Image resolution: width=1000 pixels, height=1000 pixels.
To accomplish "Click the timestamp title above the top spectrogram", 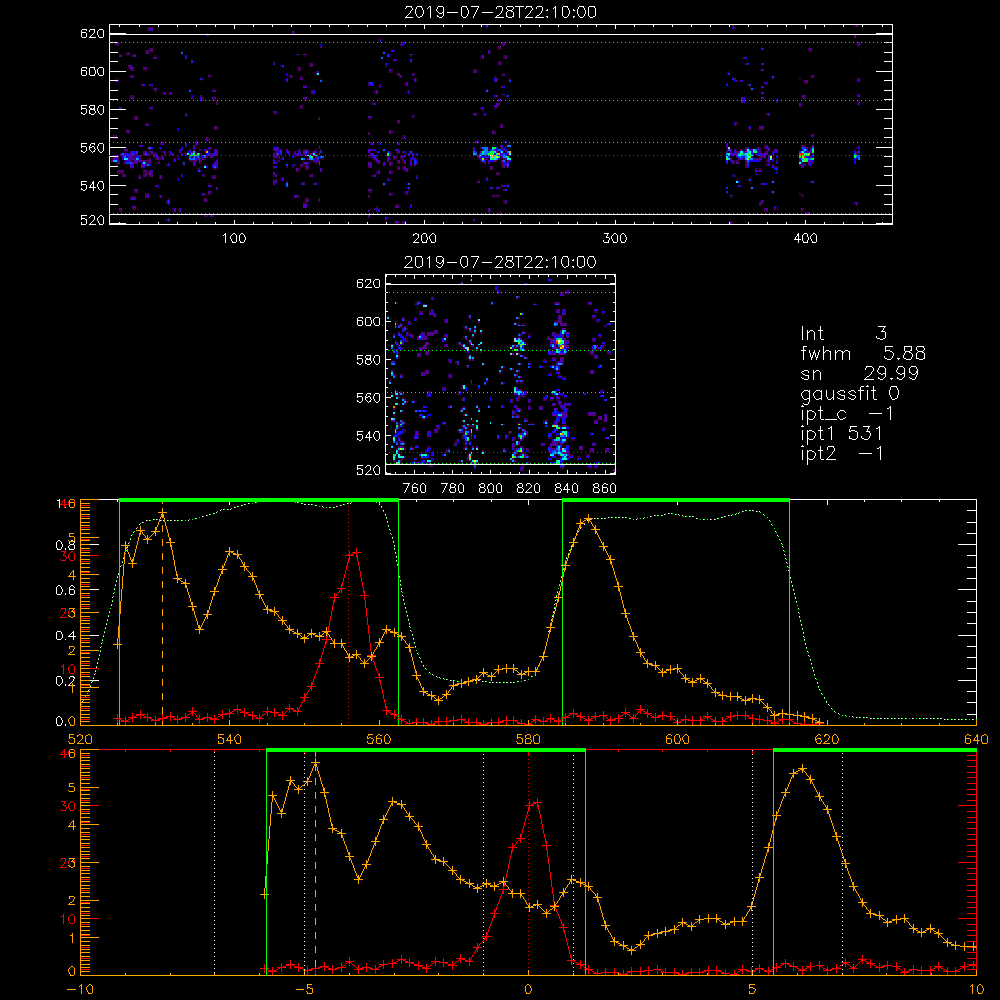I will coord(501,12).
